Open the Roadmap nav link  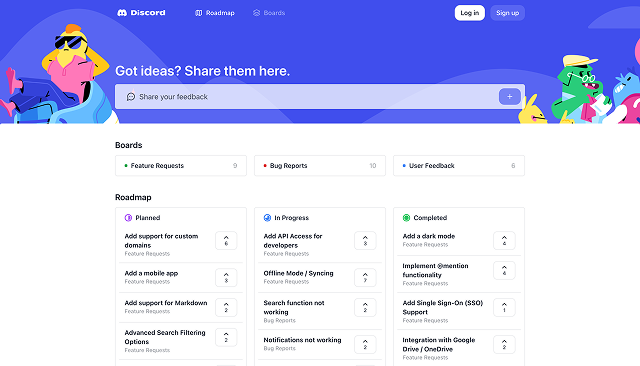(215, 13)
